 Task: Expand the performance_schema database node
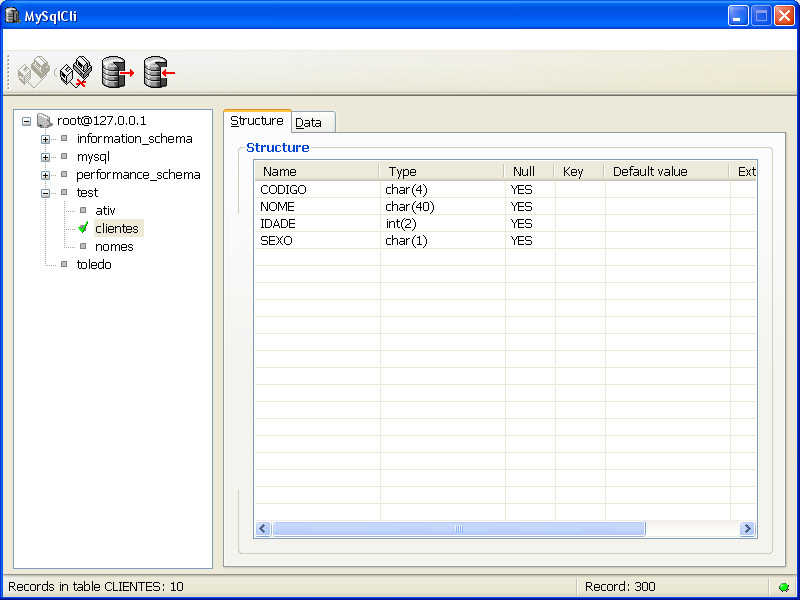[45, 175]
